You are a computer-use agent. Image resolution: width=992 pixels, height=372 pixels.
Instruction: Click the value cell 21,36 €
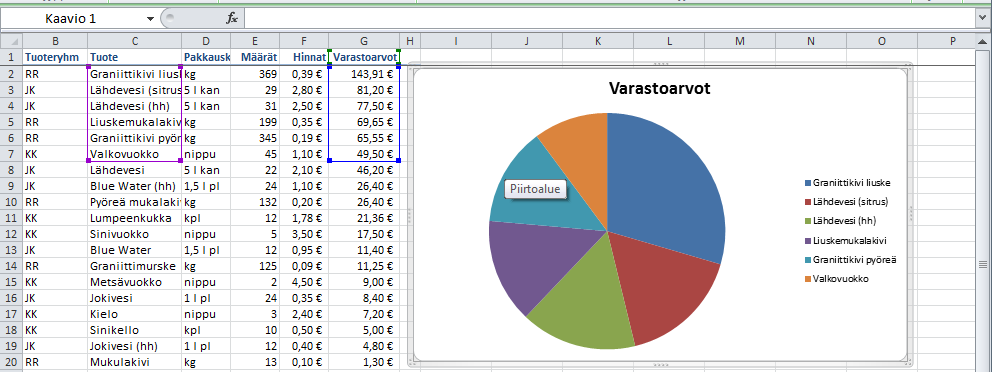364,218
